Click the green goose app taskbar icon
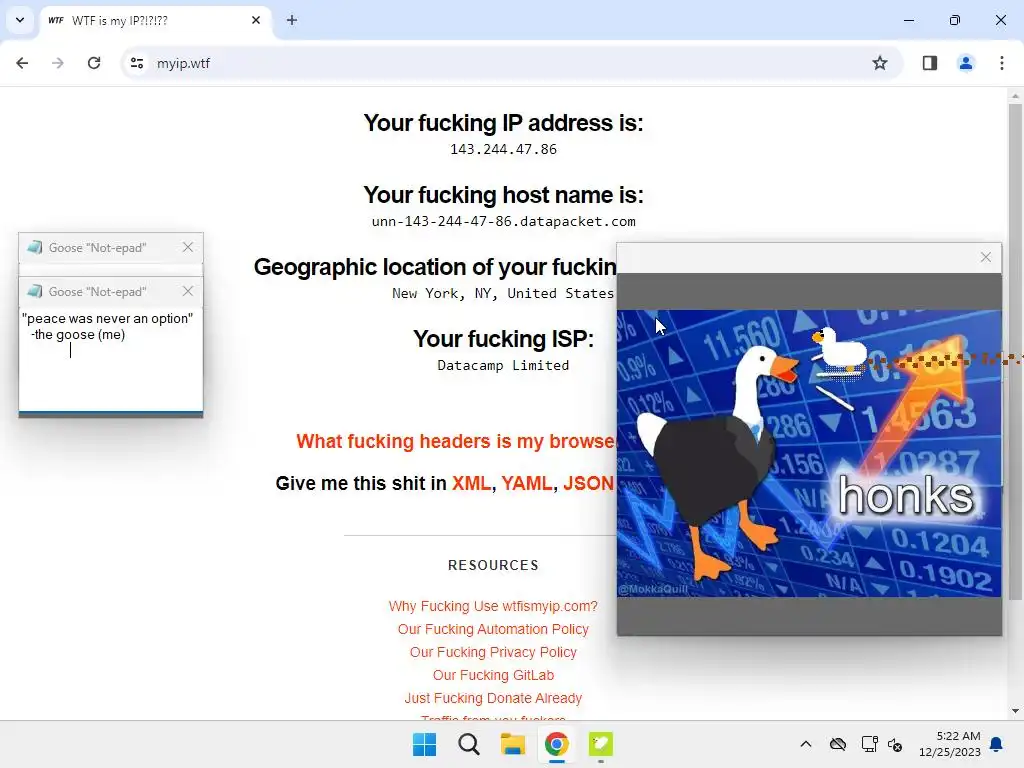 [601, 744]
